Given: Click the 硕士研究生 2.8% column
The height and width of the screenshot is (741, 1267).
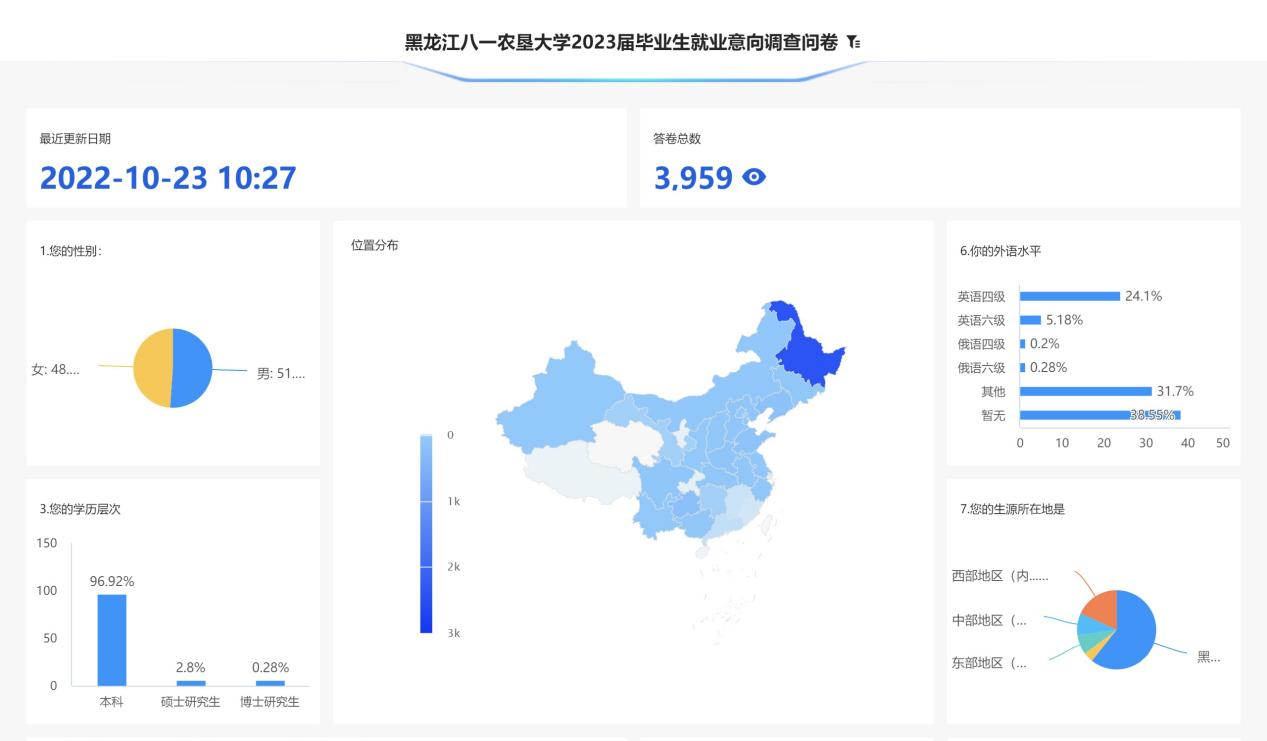Looking at the screenshot, I should tap(191, 683).
